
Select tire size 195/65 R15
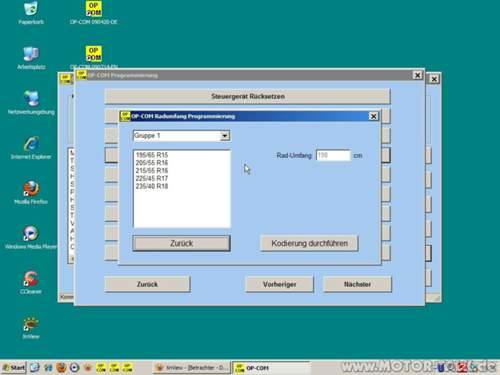(152, 155)
